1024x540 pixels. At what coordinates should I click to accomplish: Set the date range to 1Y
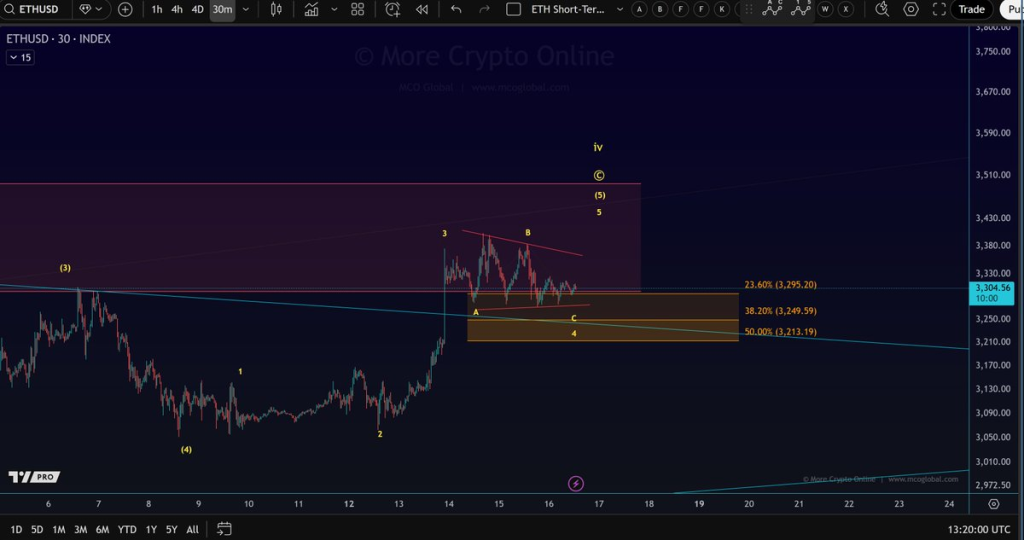tap(151, 530)
